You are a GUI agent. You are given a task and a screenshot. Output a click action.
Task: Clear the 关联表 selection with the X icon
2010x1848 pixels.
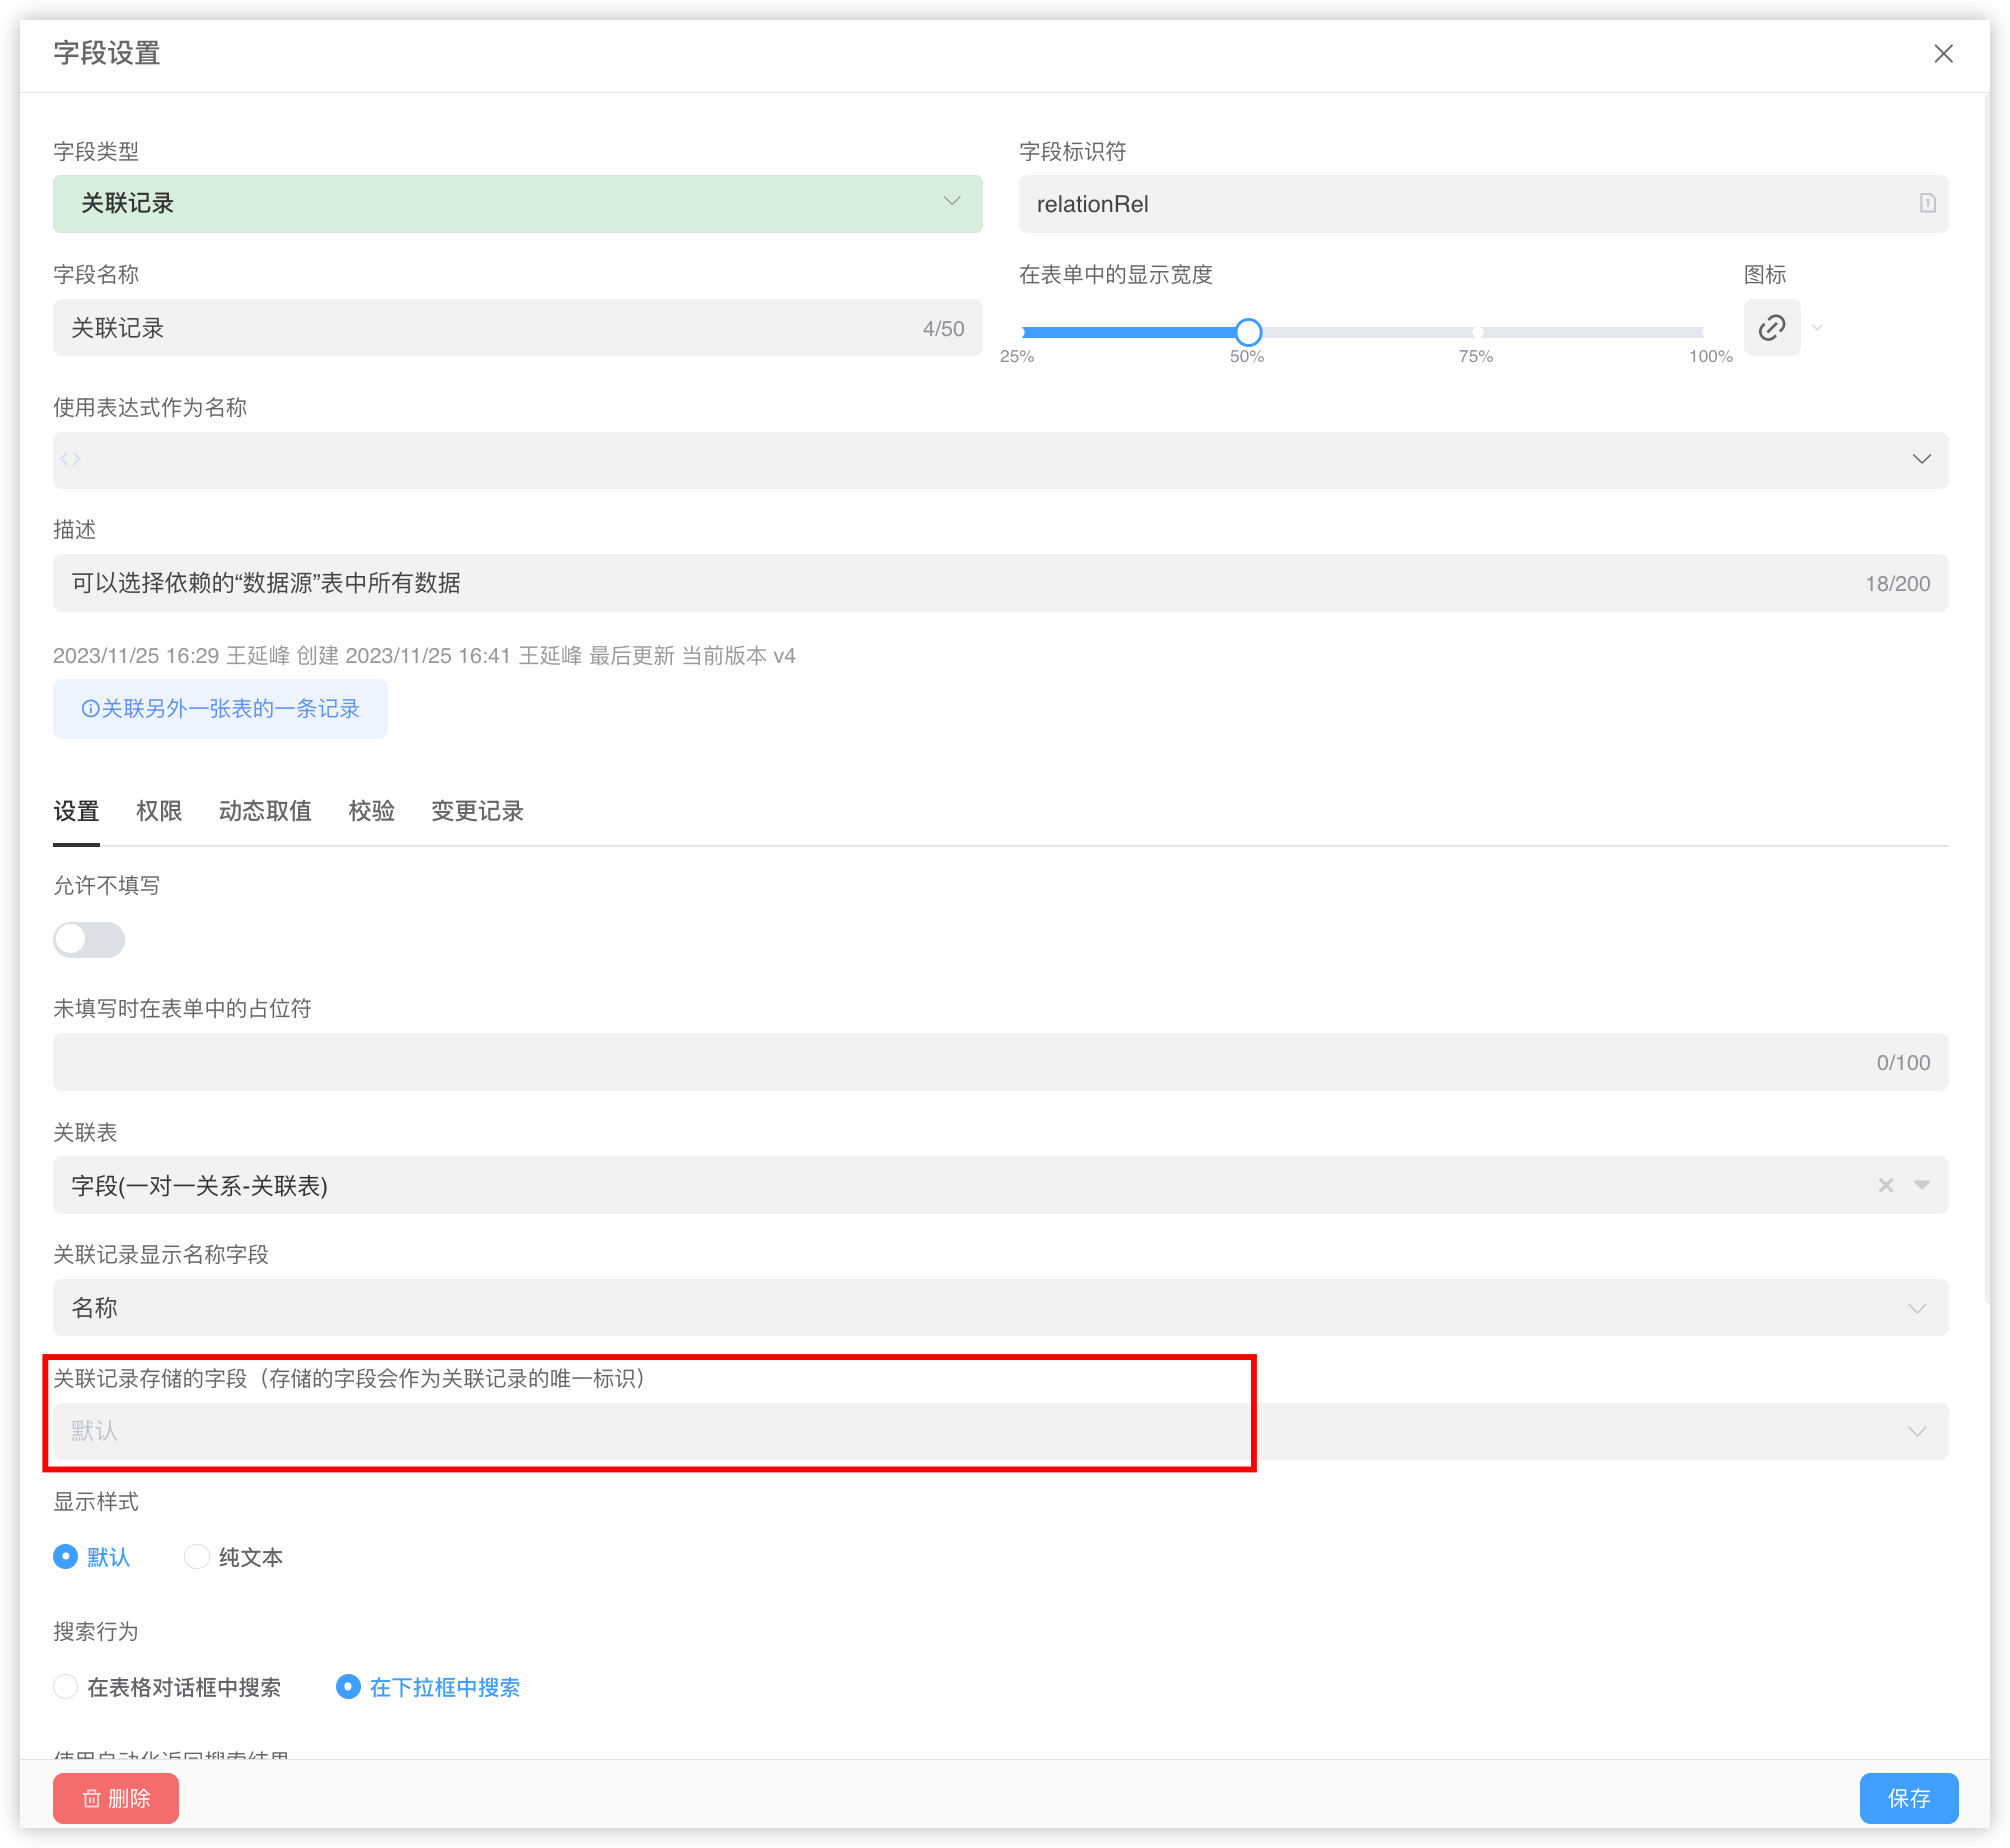[x=1885, y=1185]
